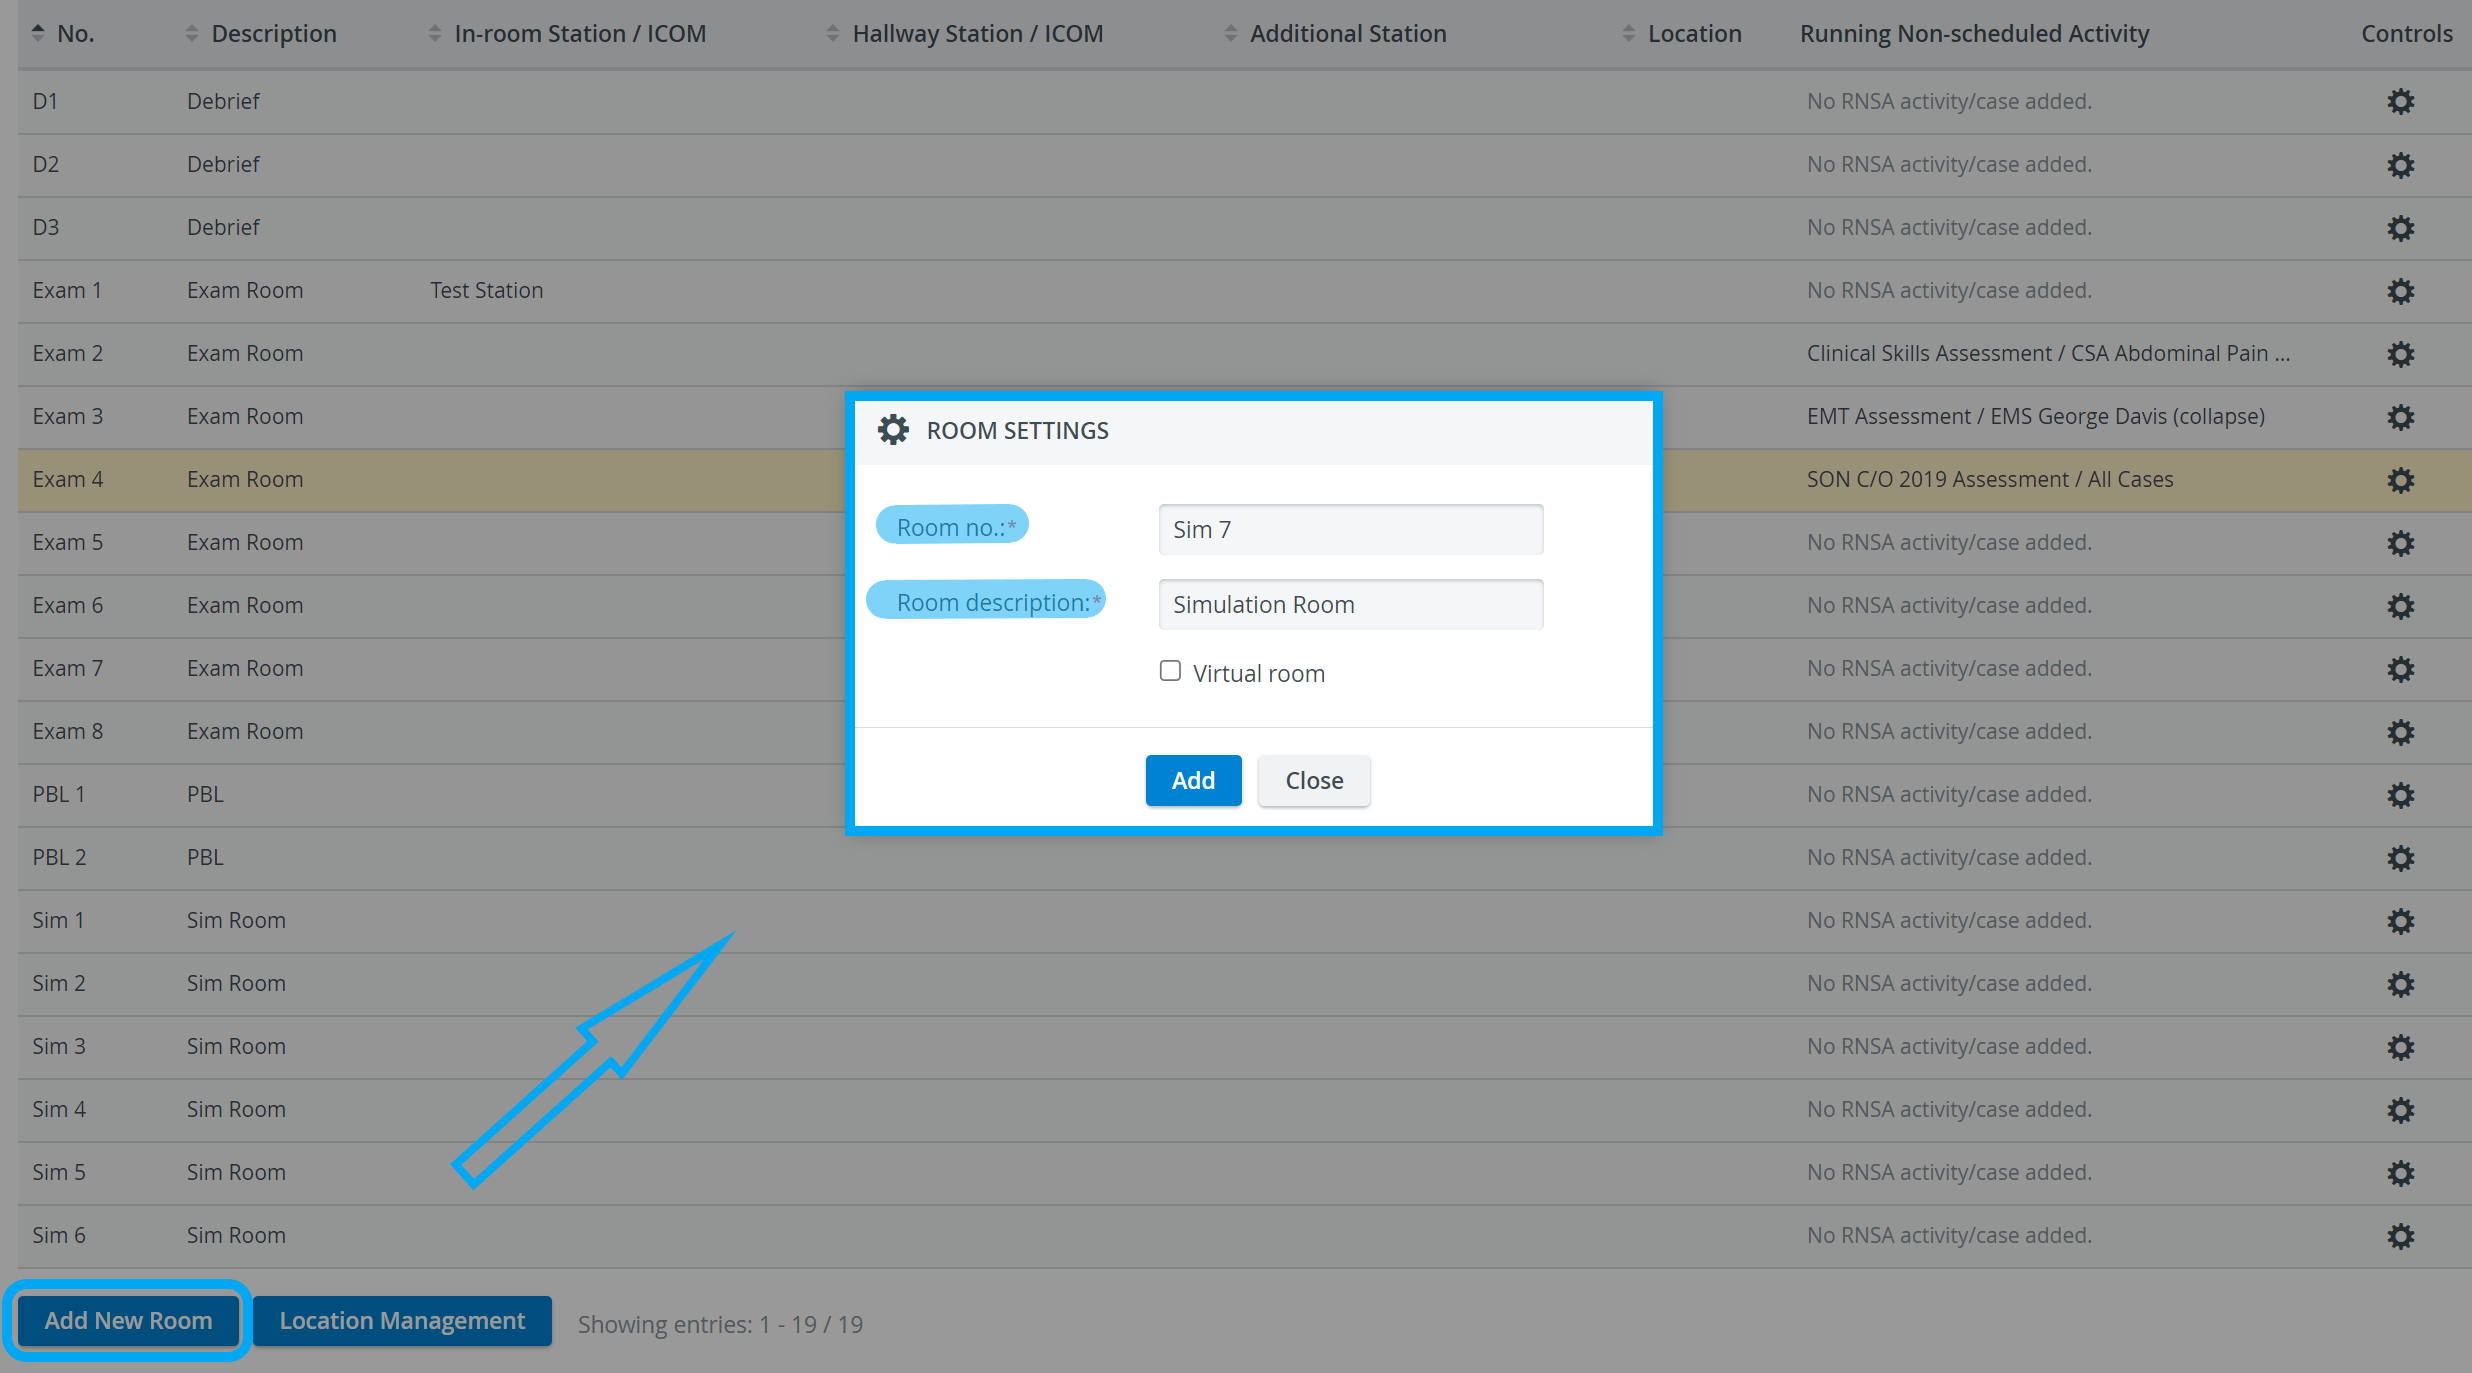This screenshot has height=1373, width=2472.
Task: Open controls gear for Exam 7
Action: click(2400, 669)
